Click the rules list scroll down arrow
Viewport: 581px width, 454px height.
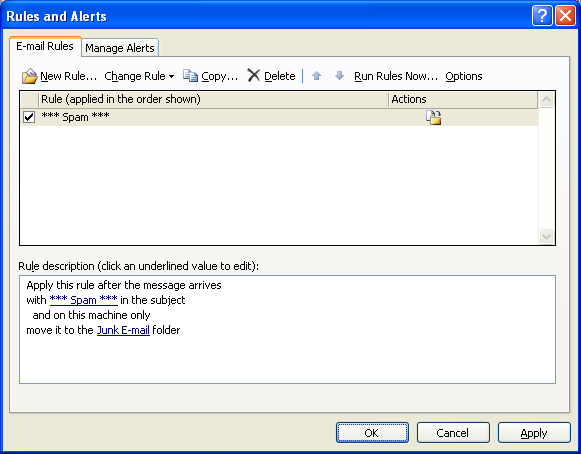(x=547, y=236)
